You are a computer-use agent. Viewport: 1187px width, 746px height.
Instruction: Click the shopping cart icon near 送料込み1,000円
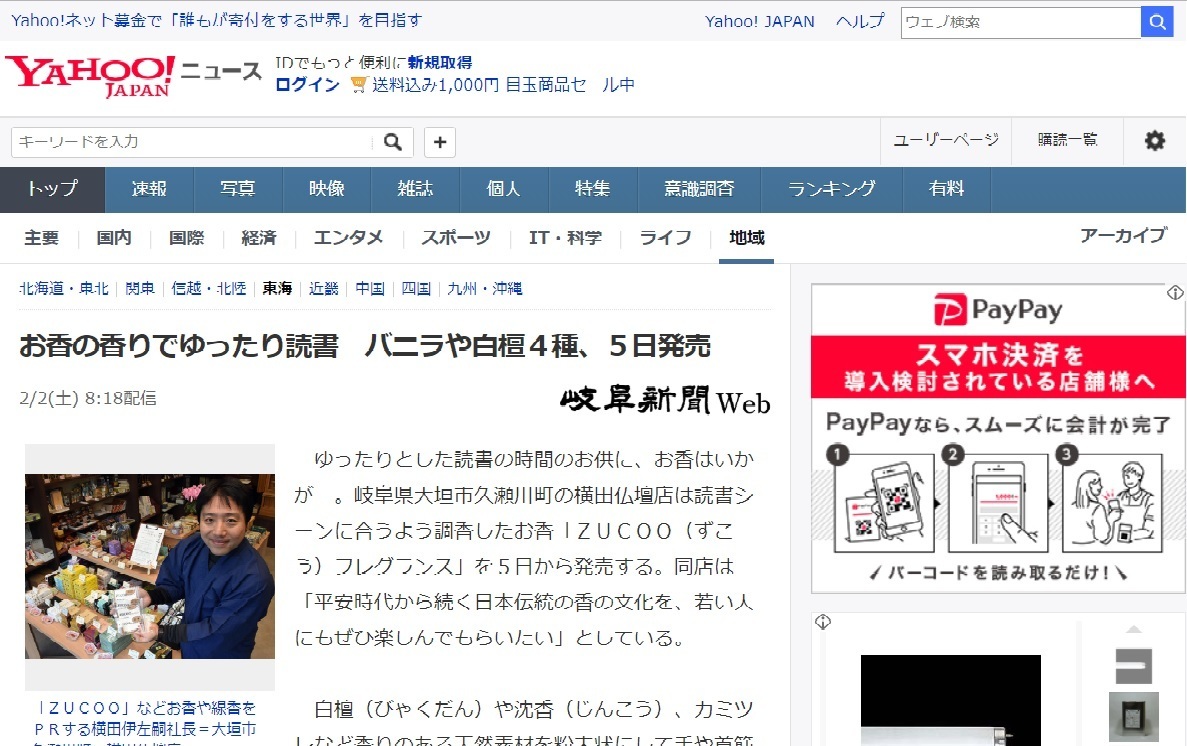[357, 85]
